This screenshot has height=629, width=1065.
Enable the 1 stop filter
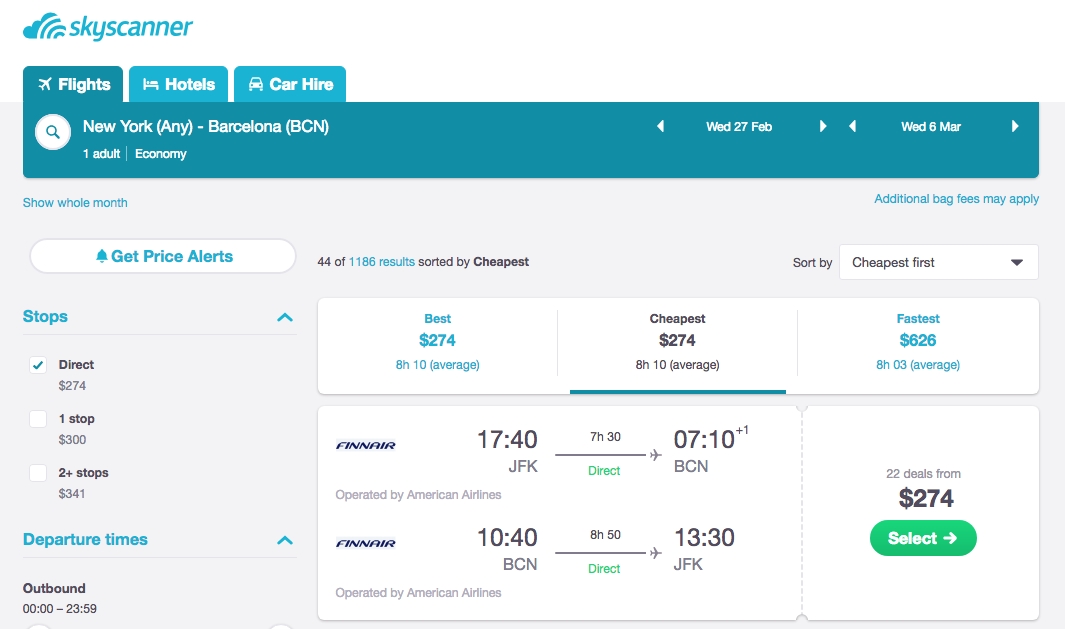pyautogui.click(x=38, y=419)
